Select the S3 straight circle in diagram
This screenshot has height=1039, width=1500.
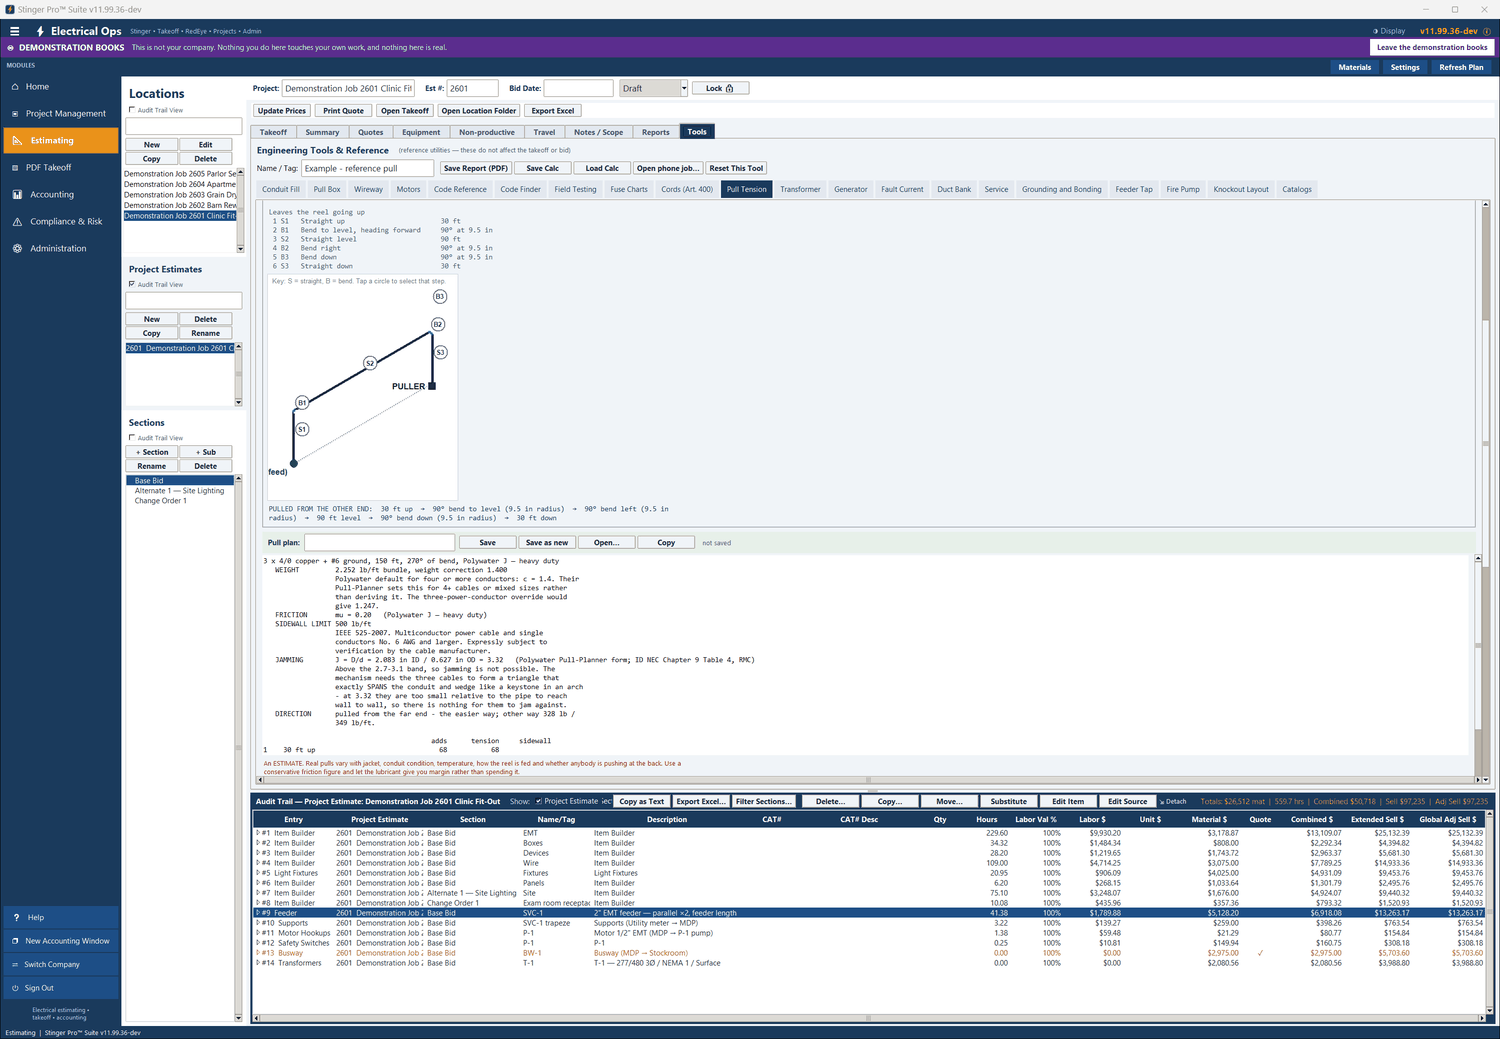(441, 352)
